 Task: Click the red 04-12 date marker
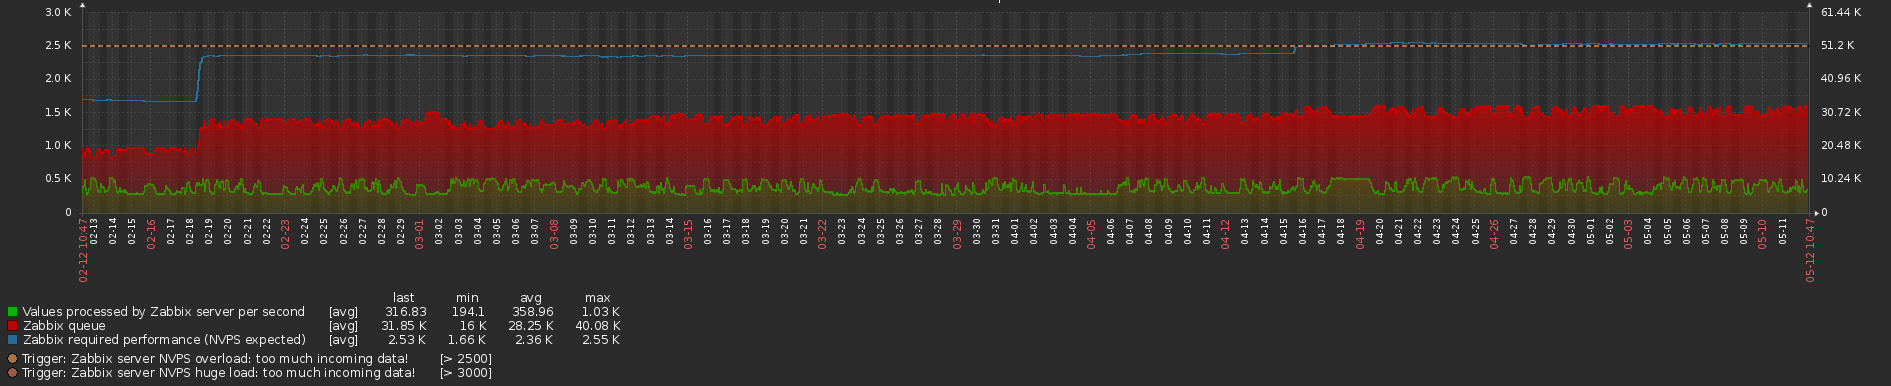[x=1226, y=233]
